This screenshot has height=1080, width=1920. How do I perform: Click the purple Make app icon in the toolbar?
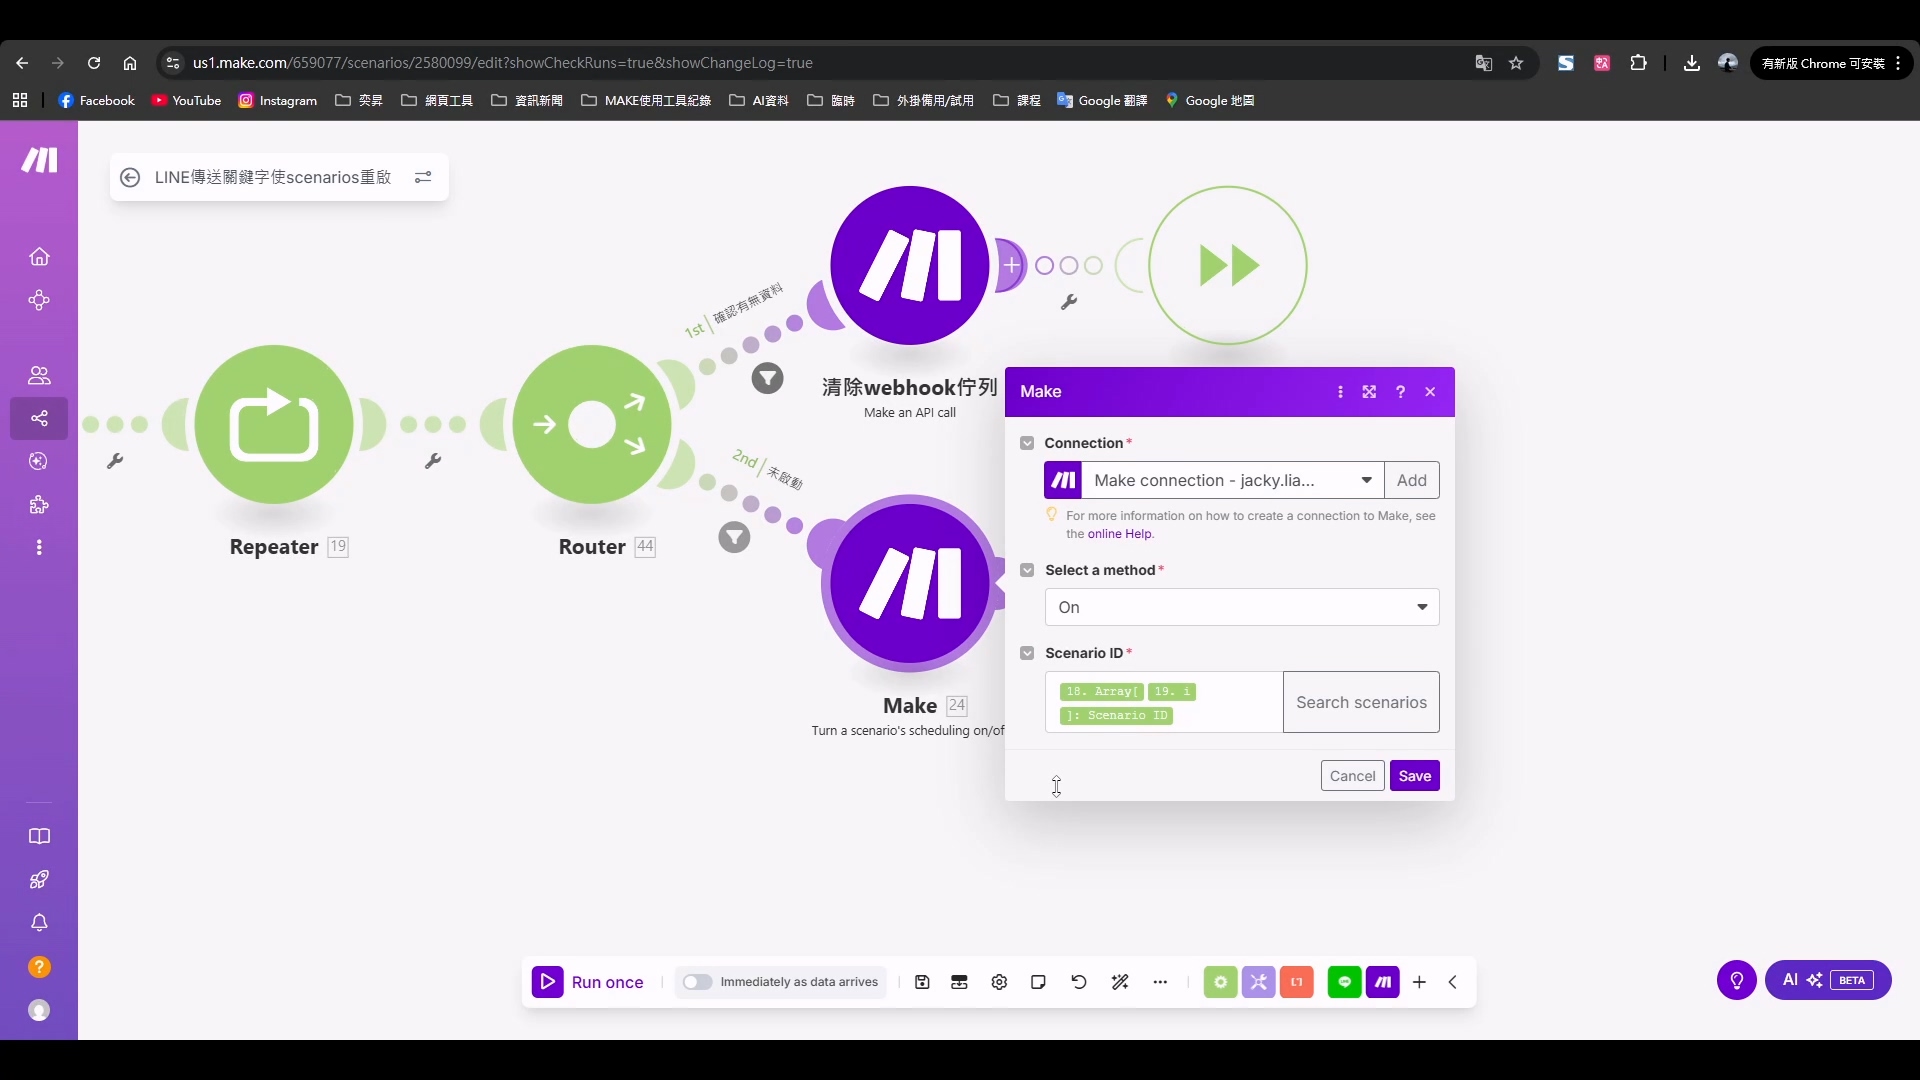(x=1383, y=982)
